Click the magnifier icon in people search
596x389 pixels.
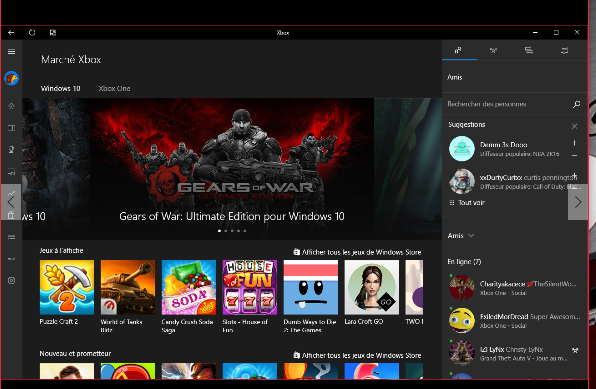(x=576, y=104)
